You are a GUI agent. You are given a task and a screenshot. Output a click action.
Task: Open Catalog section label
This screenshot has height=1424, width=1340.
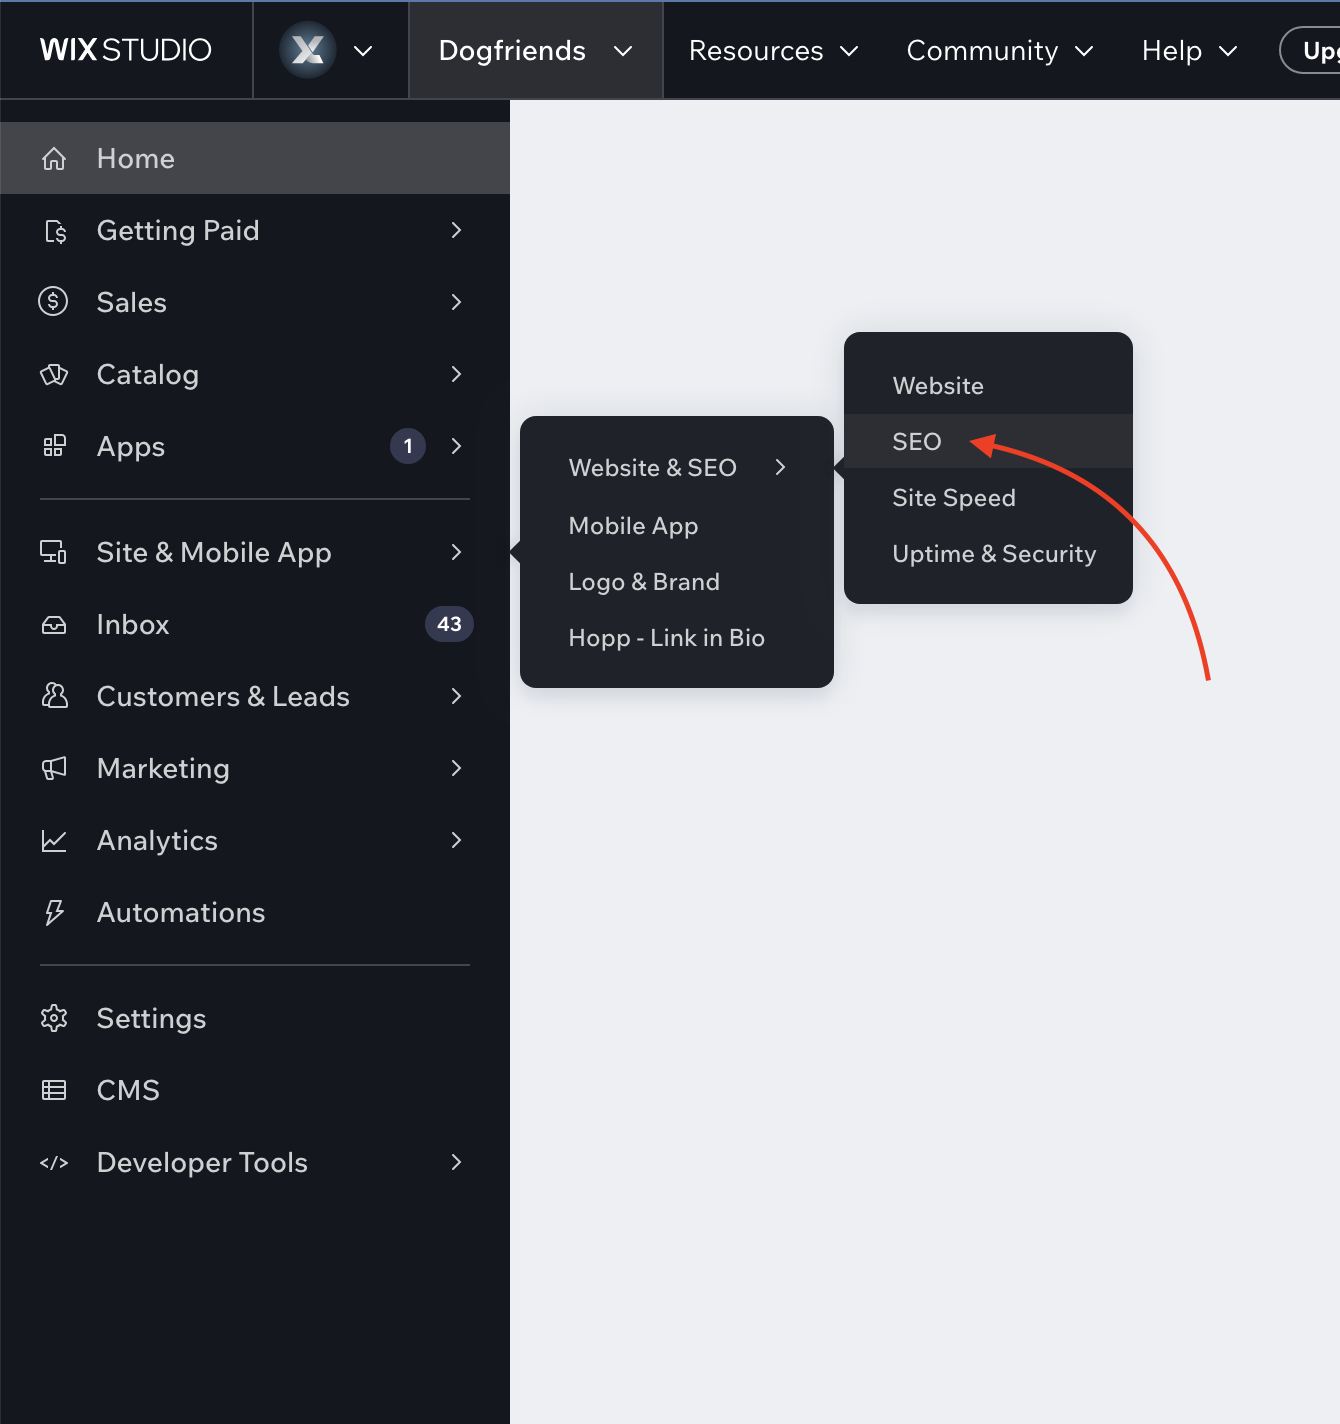[148, 375]
